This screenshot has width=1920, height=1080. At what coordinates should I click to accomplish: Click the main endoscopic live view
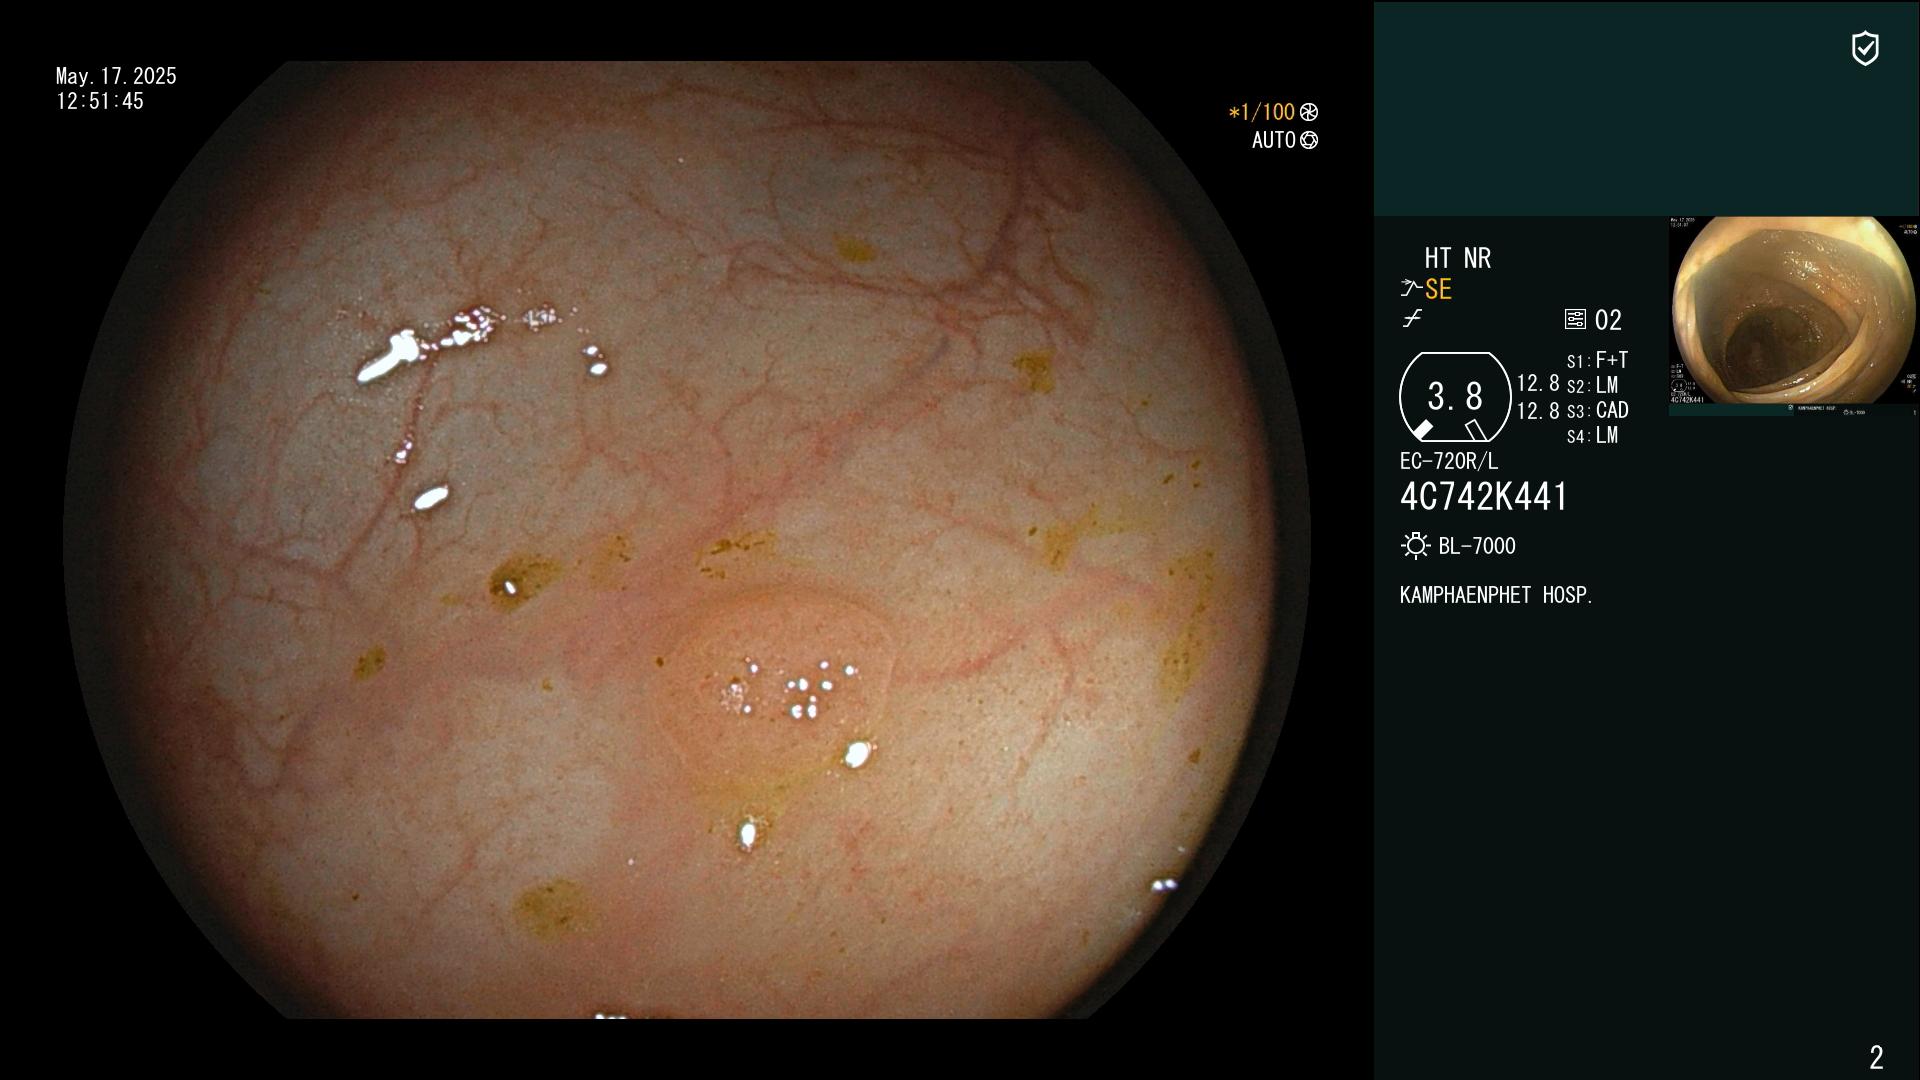point(687,540)
